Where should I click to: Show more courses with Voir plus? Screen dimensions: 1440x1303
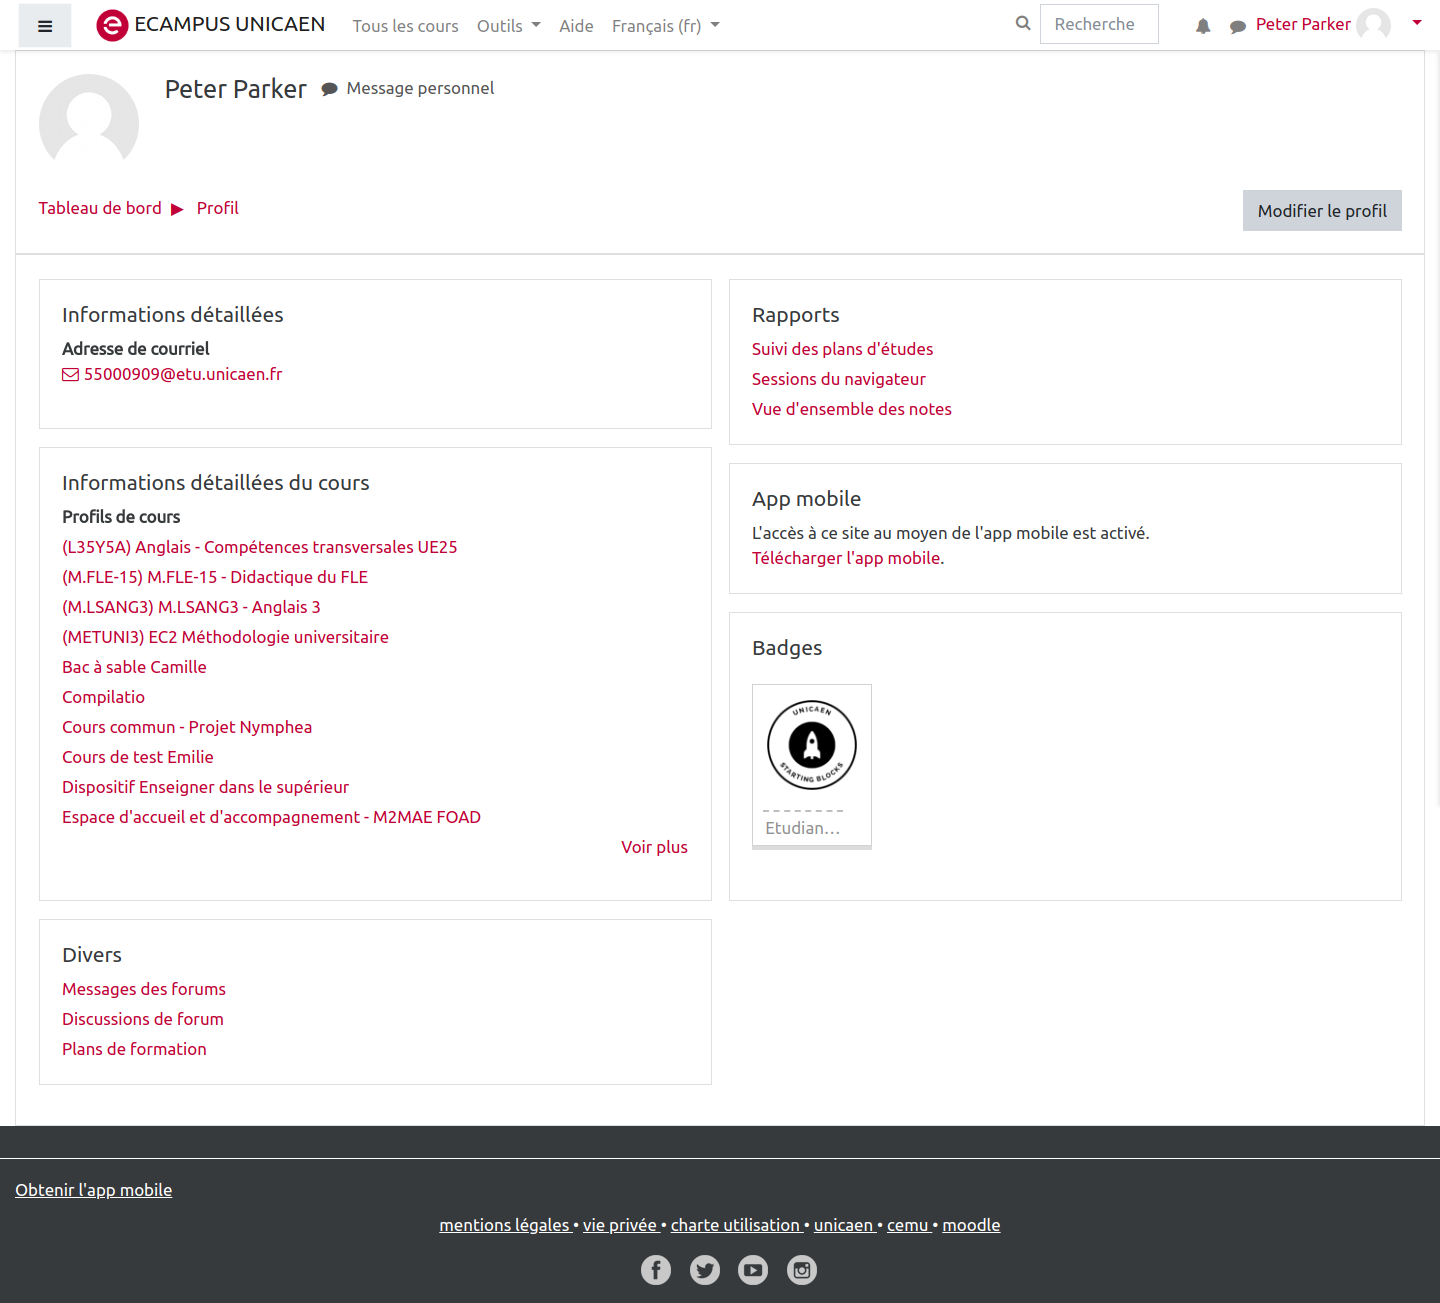(654, 847)
